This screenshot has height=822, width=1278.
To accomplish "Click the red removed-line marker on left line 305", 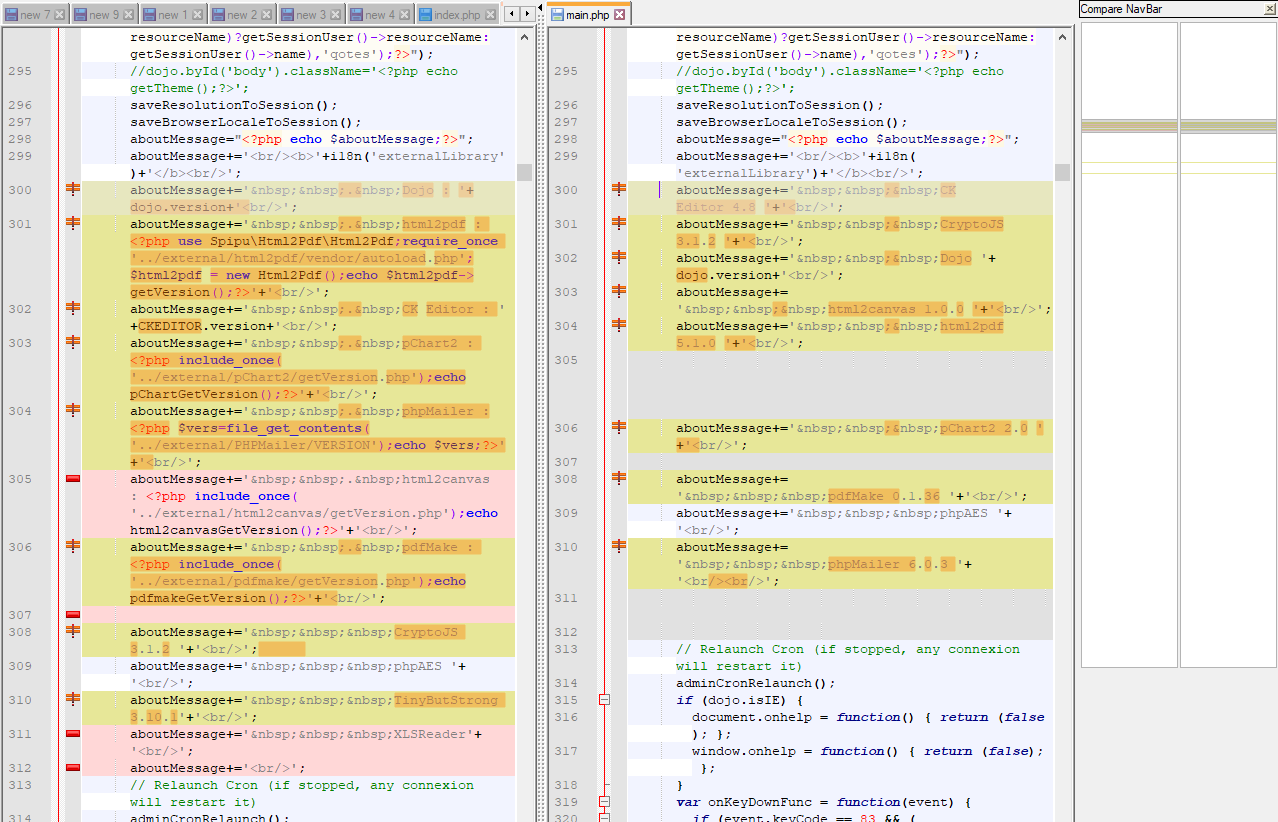I will pyautogui.click(x=72, y=479).
